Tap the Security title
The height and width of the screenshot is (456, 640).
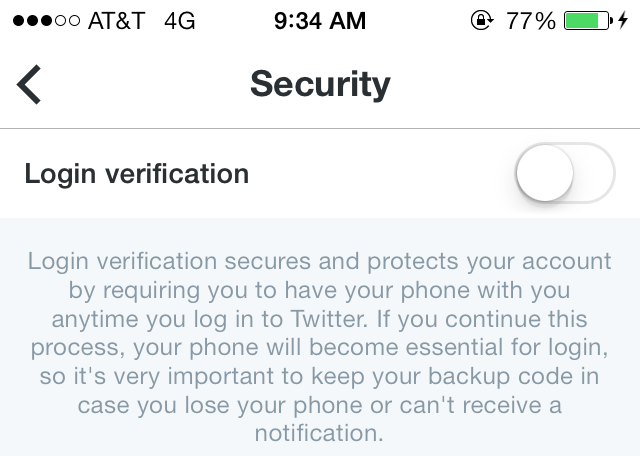[320, 84]
